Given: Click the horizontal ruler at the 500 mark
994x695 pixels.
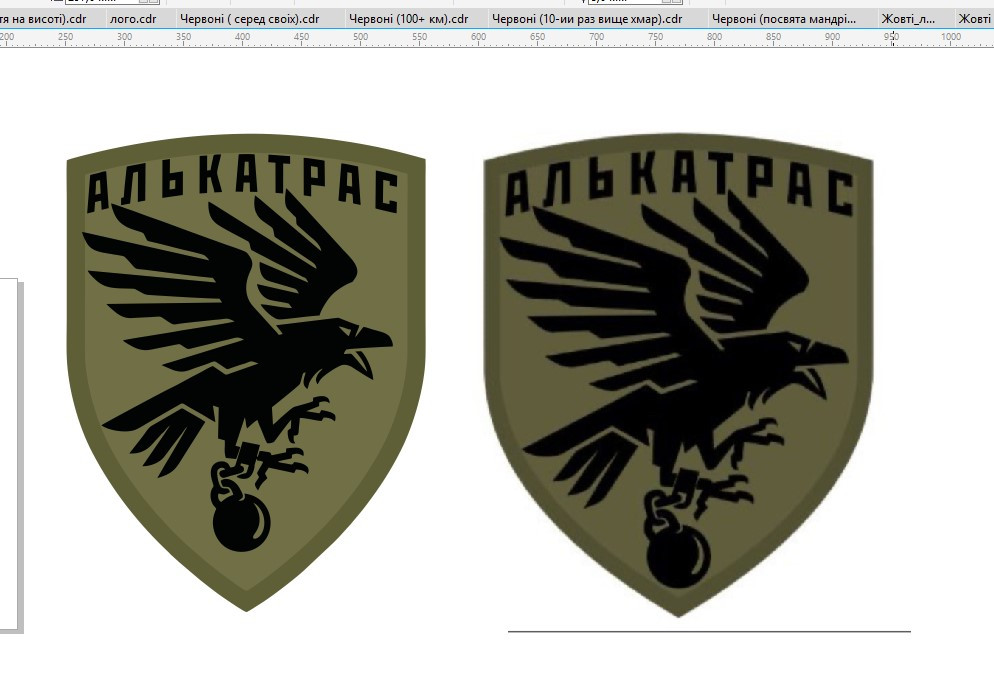Looking at the screenshot, I should tap(360, 38).
